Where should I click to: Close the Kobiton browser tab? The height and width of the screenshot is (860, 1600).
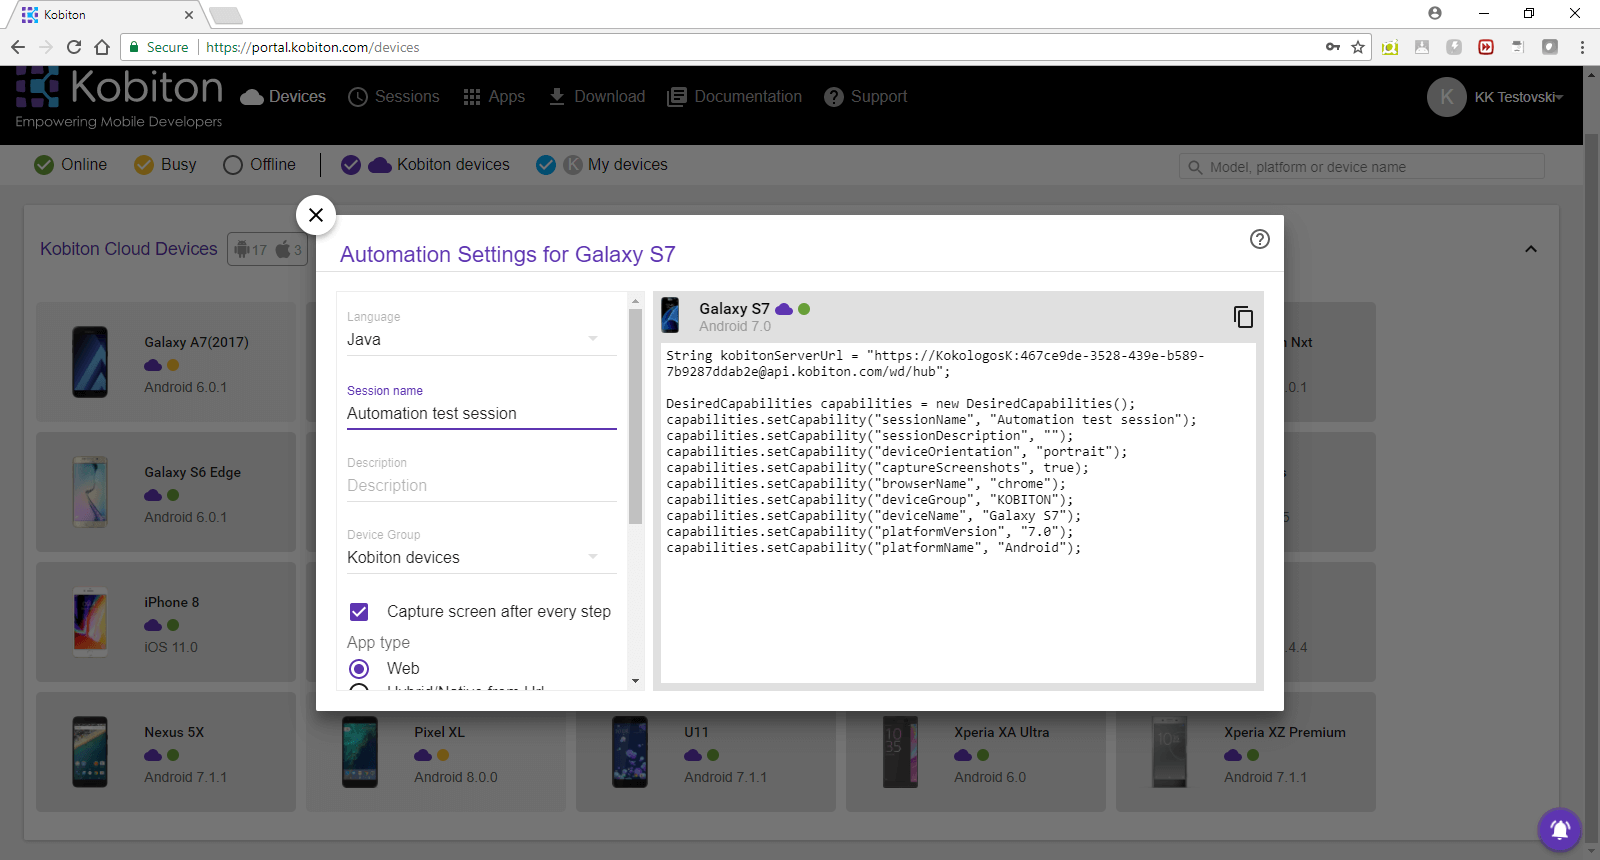point(190,15)
